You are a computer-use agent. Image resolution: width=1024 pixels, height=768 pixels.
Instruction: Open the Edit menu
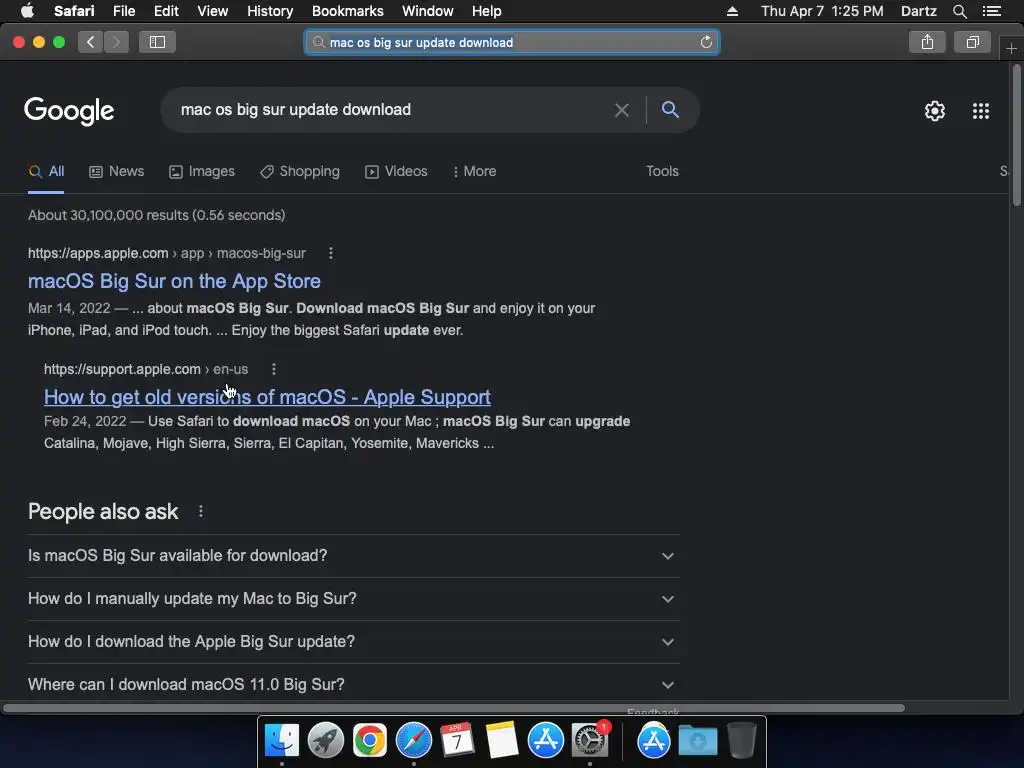click(166, 11)
